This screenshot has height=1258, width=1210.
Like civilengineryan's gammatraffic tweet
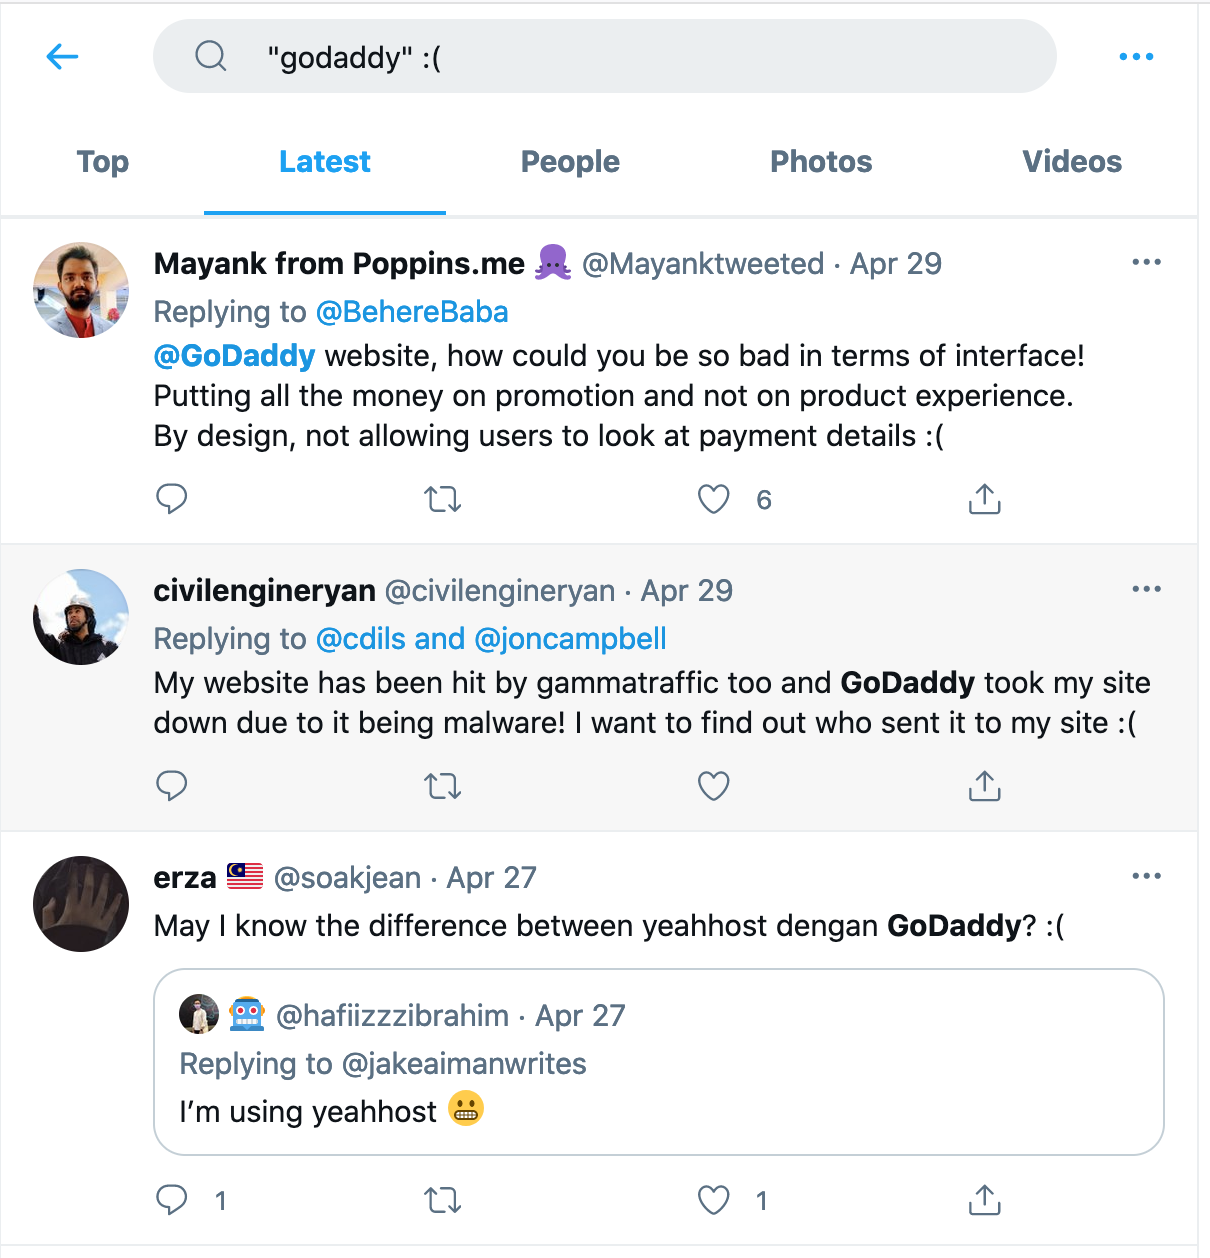pos(713,787)
